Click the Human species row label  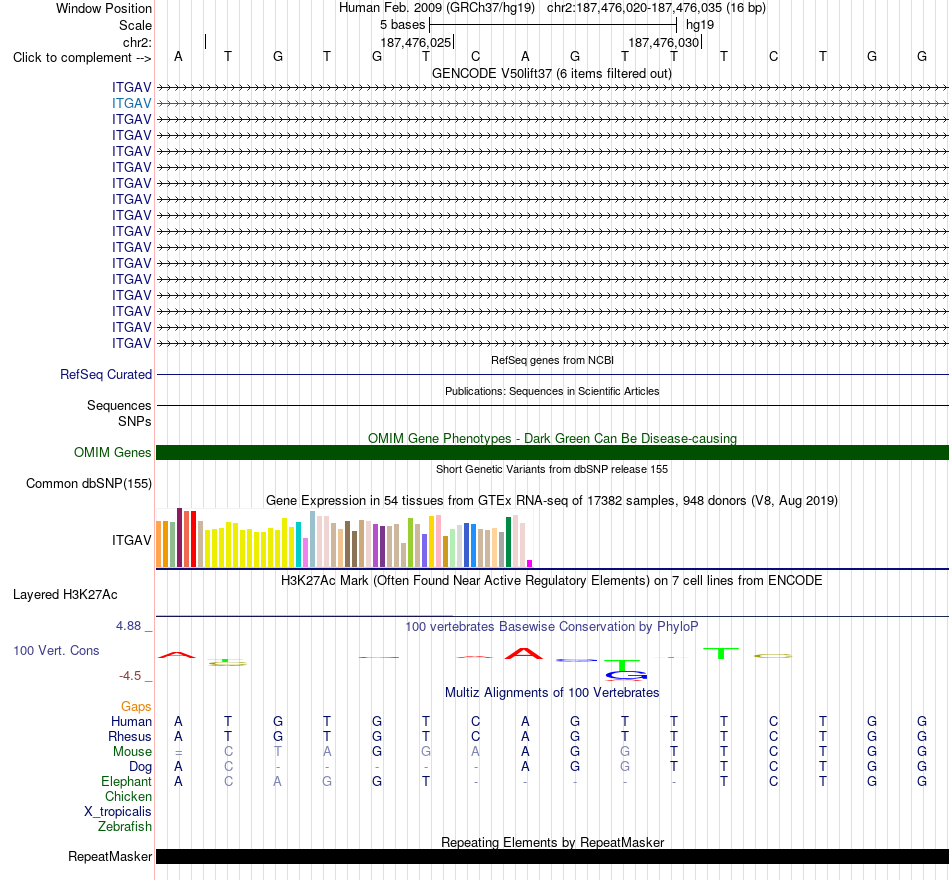[x=131, y=721]
